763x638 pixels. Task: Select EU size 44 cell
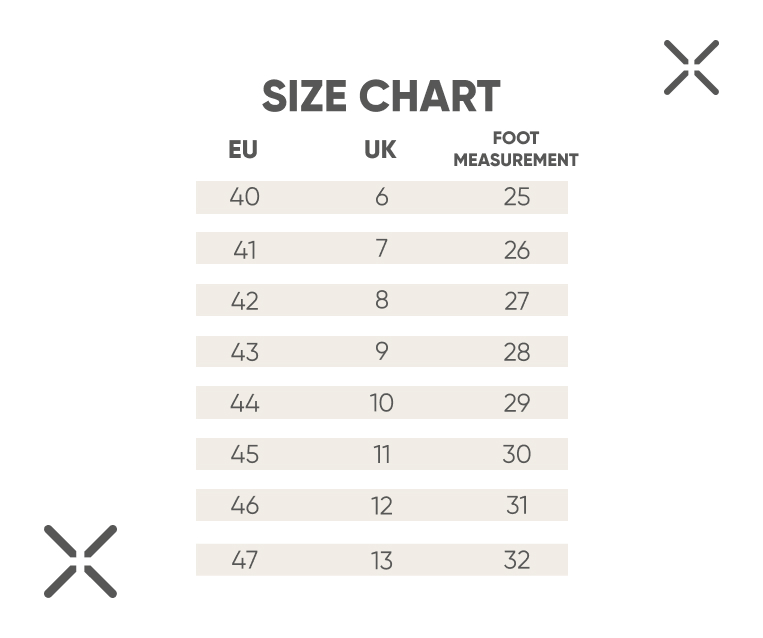tap(244, 403)
